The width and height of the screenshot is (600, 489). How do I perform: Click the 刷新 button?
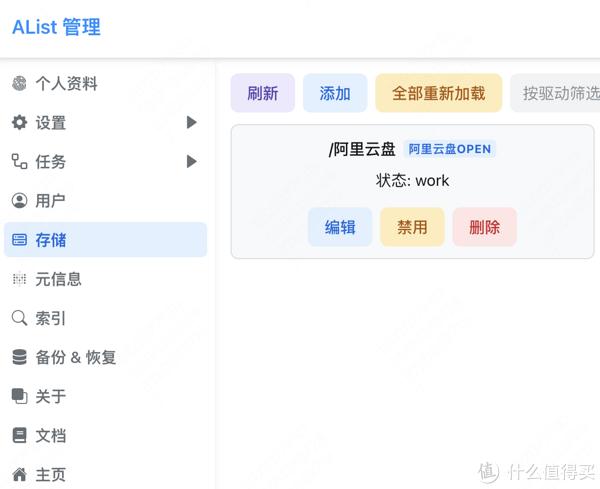click(262, 93)
